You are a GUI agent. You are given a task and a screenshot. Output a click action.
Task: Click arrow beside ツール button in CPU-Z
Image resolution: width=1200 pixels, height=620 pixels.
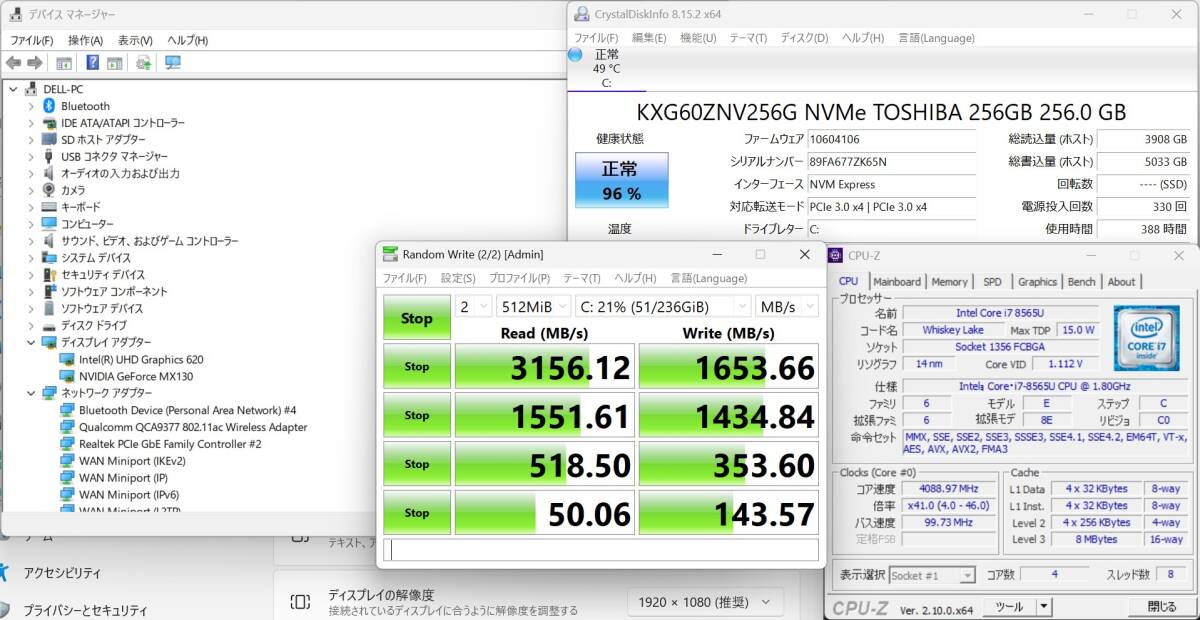[1044, 606]
